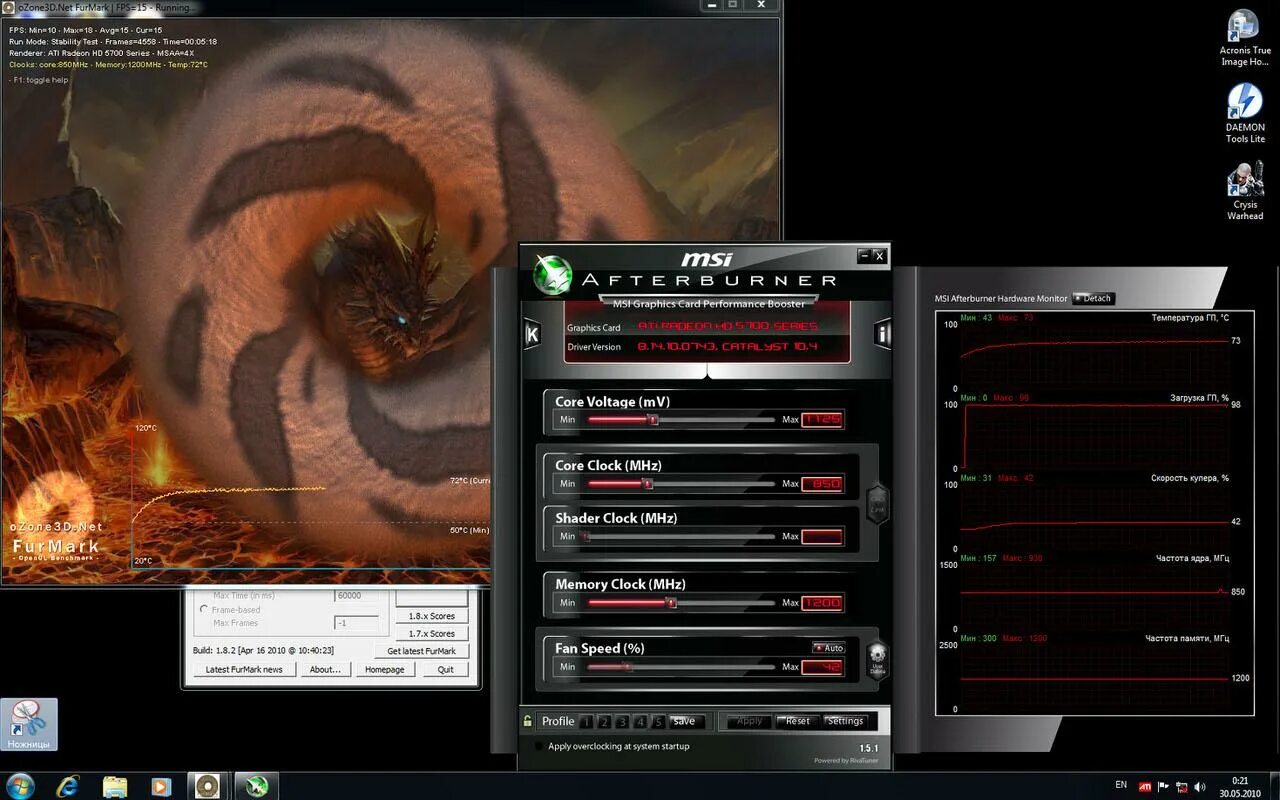The image size is (1280, 800).
Task: Switch to FurMark taskbar button
Action: [x=207, y=785]
